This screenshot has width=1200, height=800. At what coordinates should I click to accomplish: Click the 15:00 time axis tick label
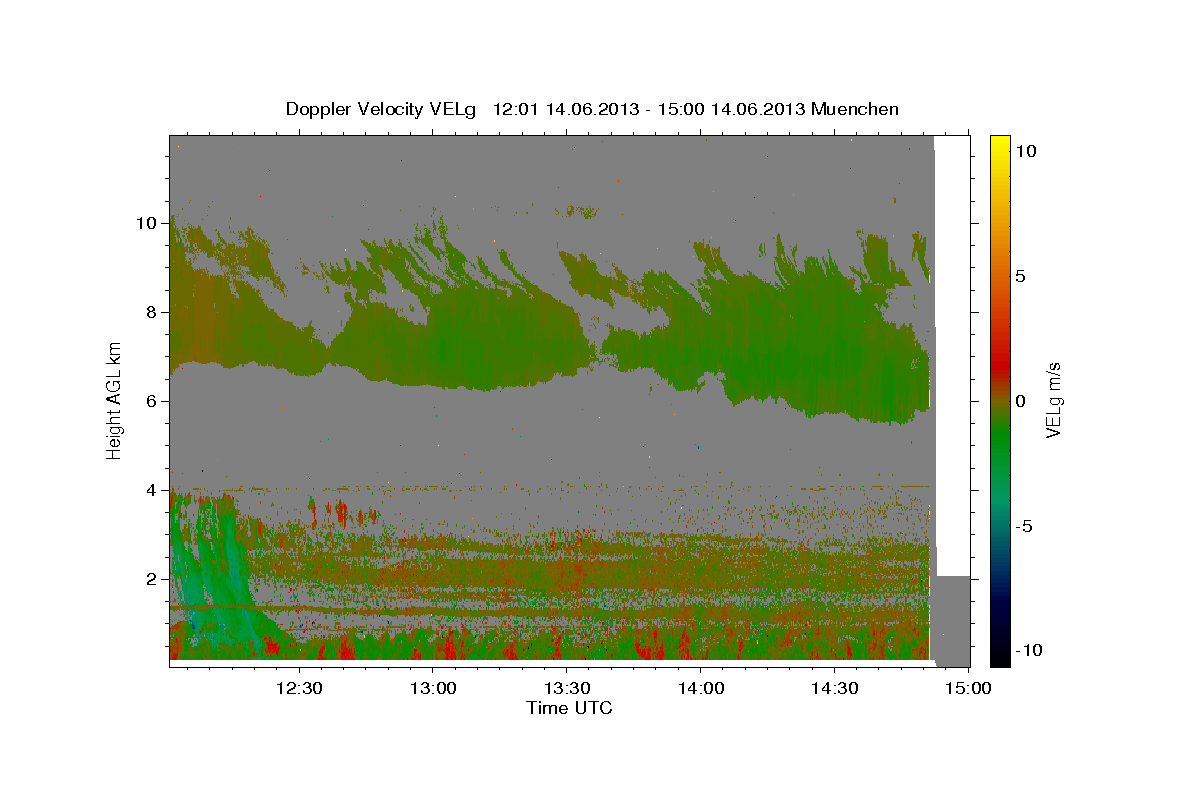pos(968,689)
